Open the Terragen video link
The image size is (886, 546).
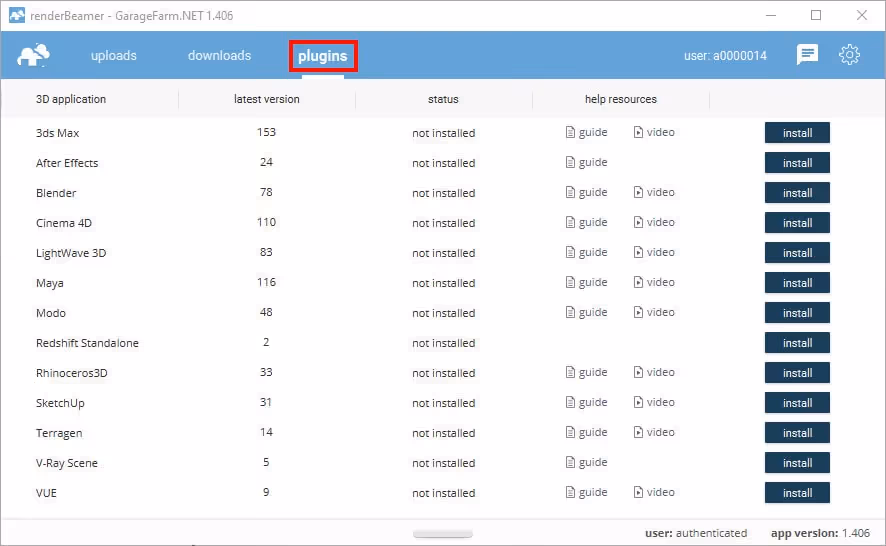654,432
